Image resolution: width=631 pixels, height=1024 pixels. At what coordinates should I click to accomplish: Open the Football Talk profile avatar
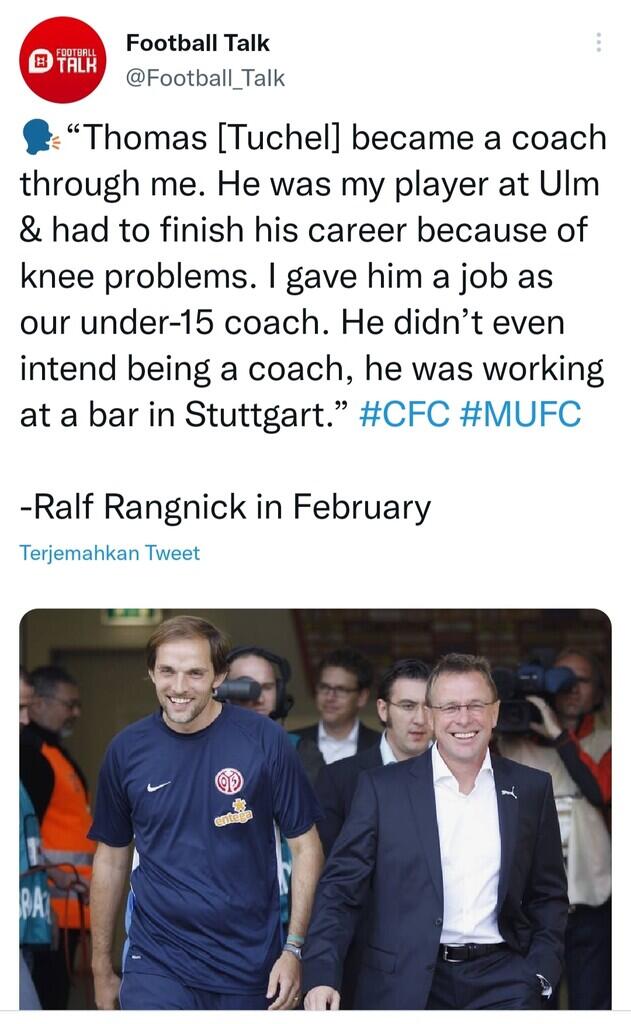[x=63, y=59]
